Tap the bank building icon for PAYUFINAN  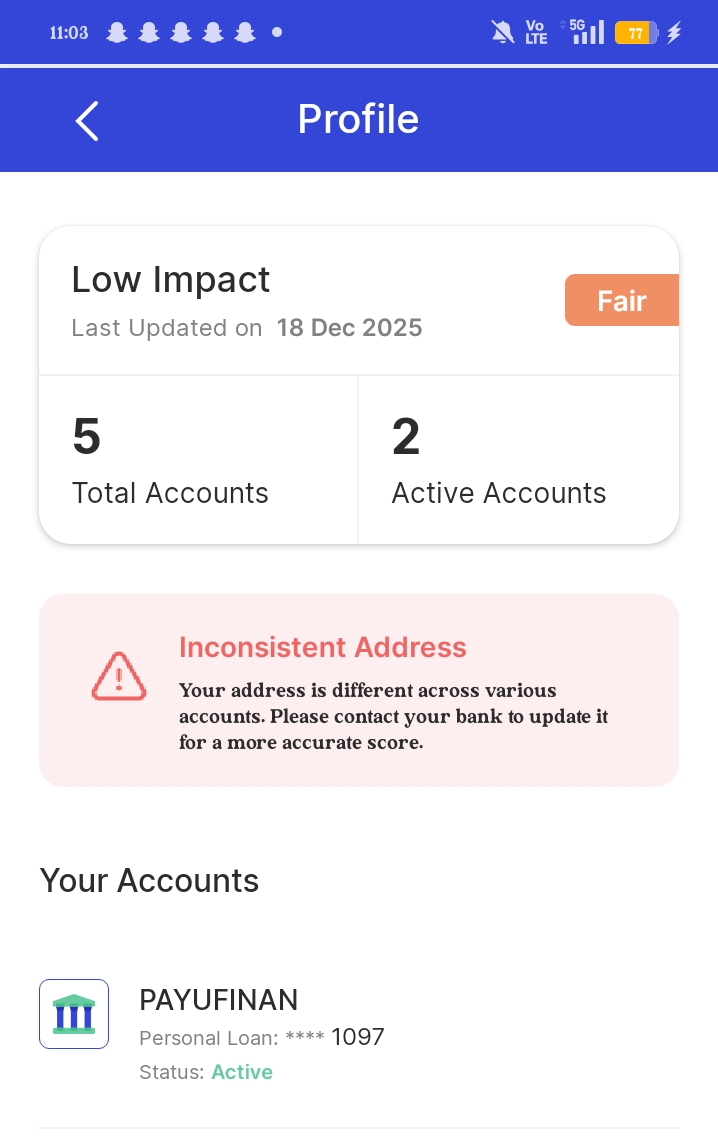pyautogui.click(x=74, y=1014)
